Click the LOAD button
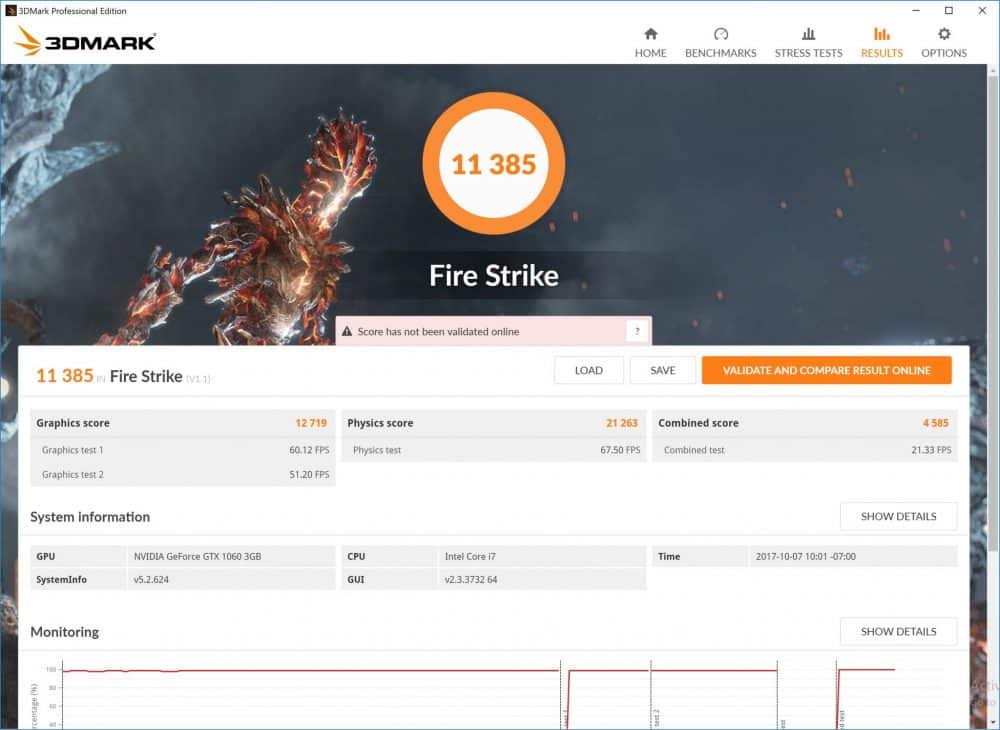 point(589,370)
